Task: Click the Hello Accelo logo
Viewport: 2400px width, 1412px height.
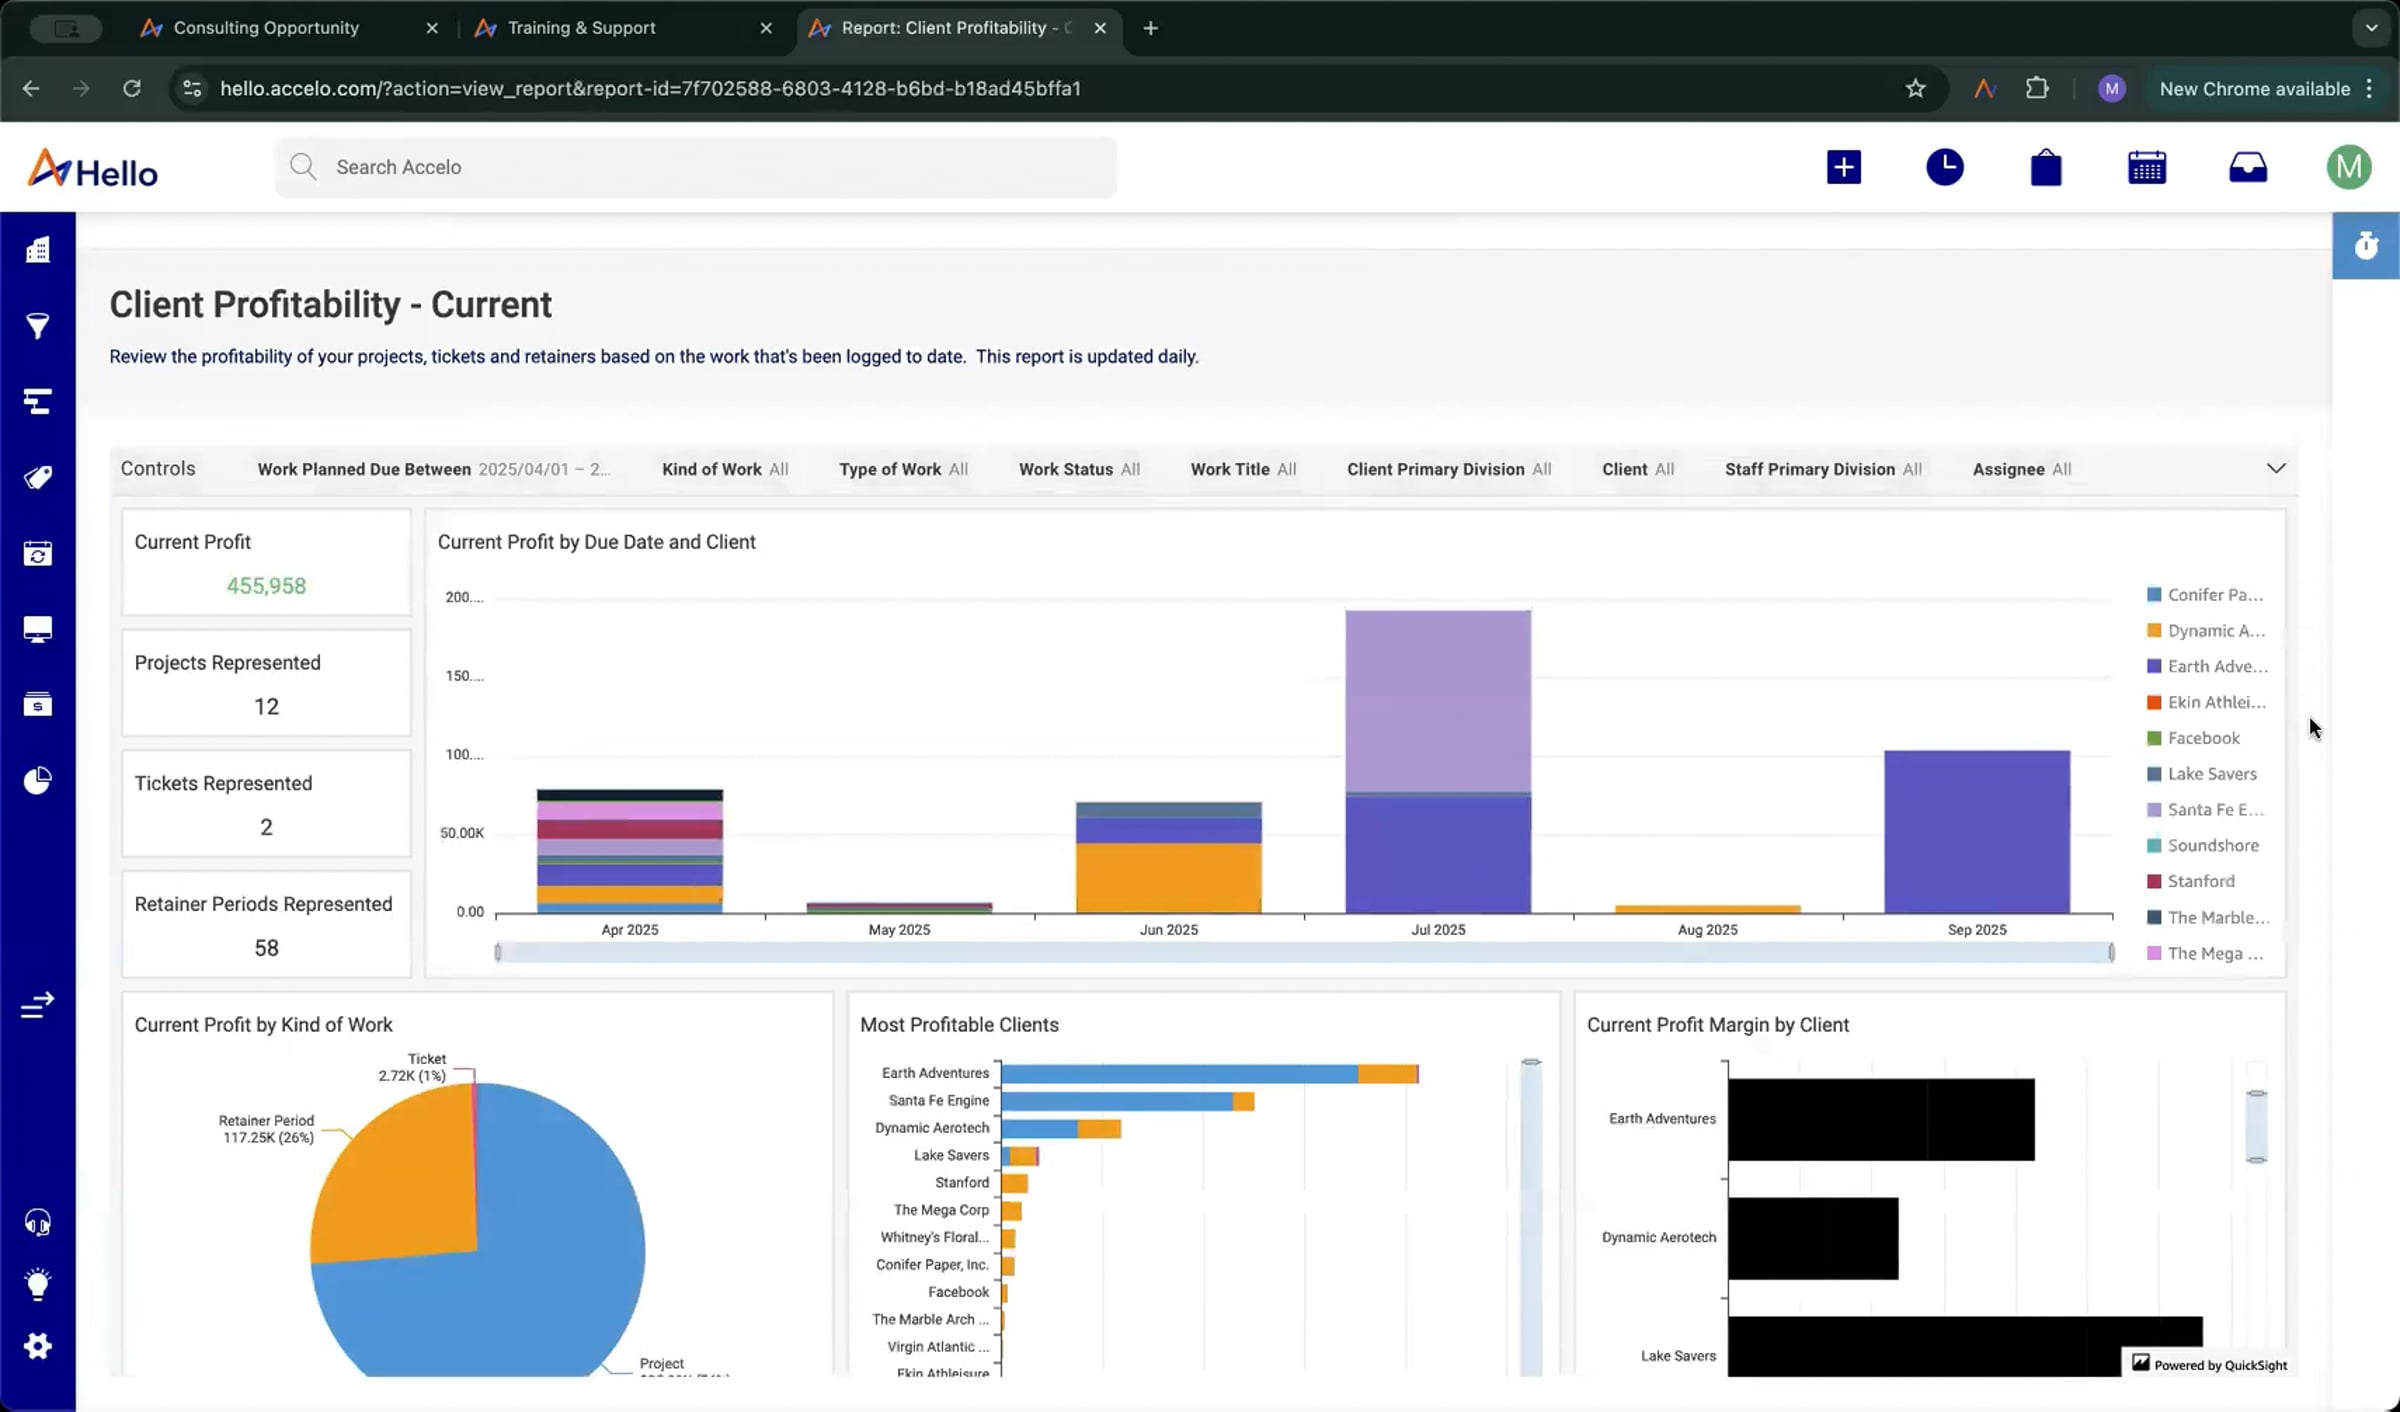Action: click(x=92, y=169)
